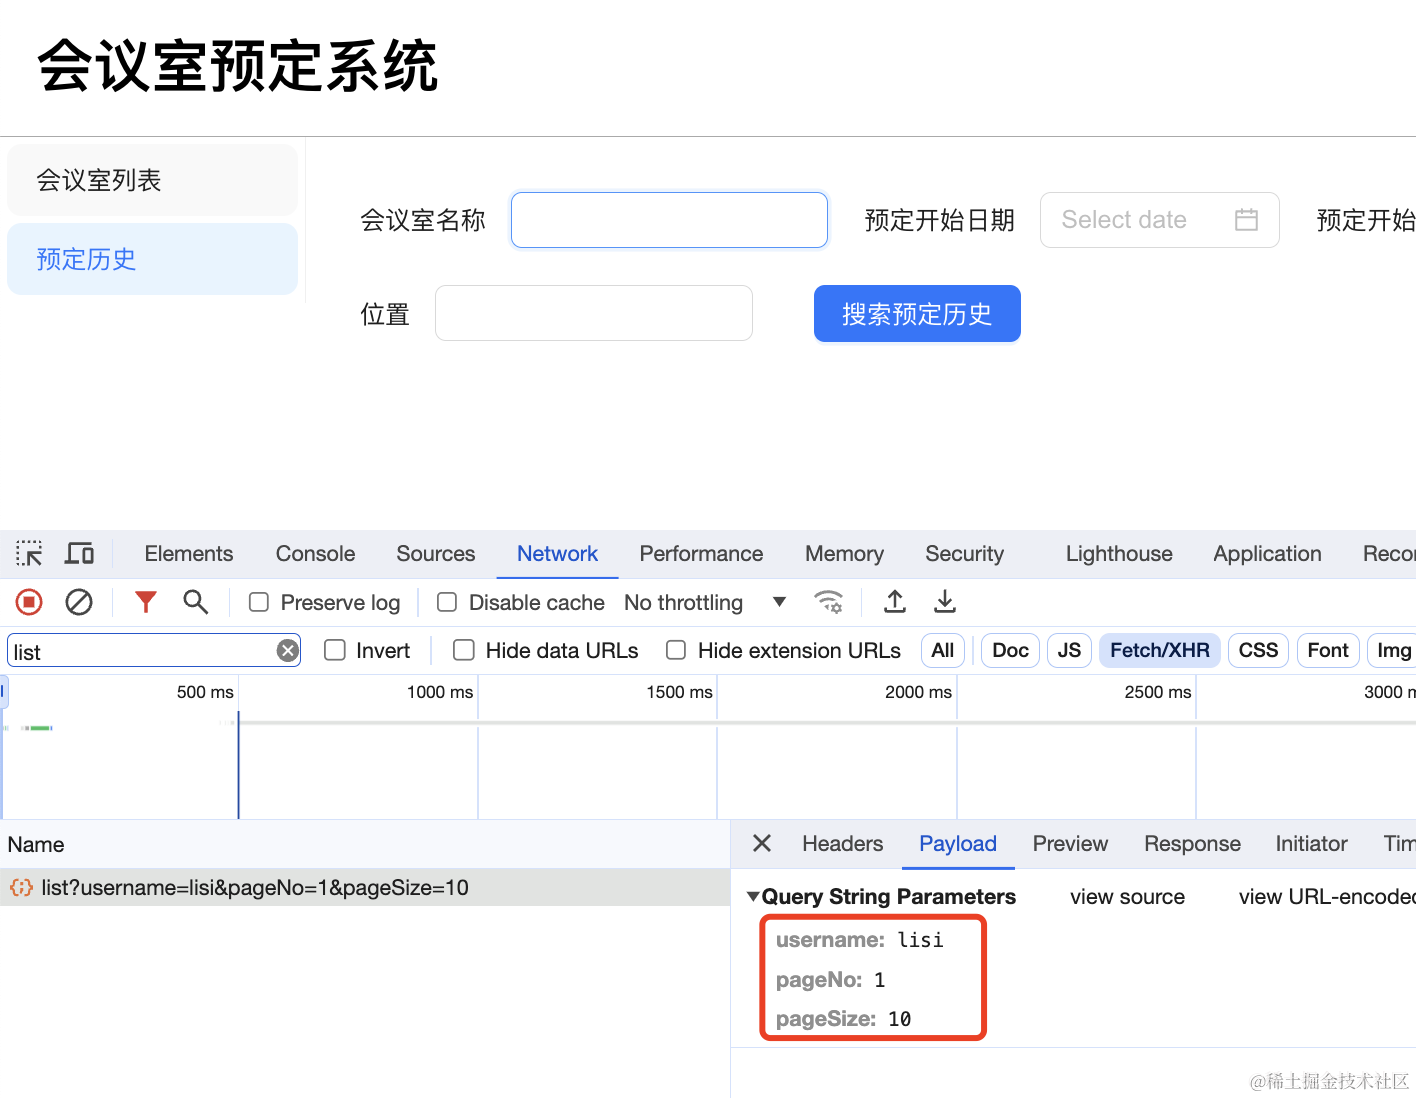Enable the Preserve log checkbox
Viewport: 1416px width, 1098px height.
click(259, 602)
